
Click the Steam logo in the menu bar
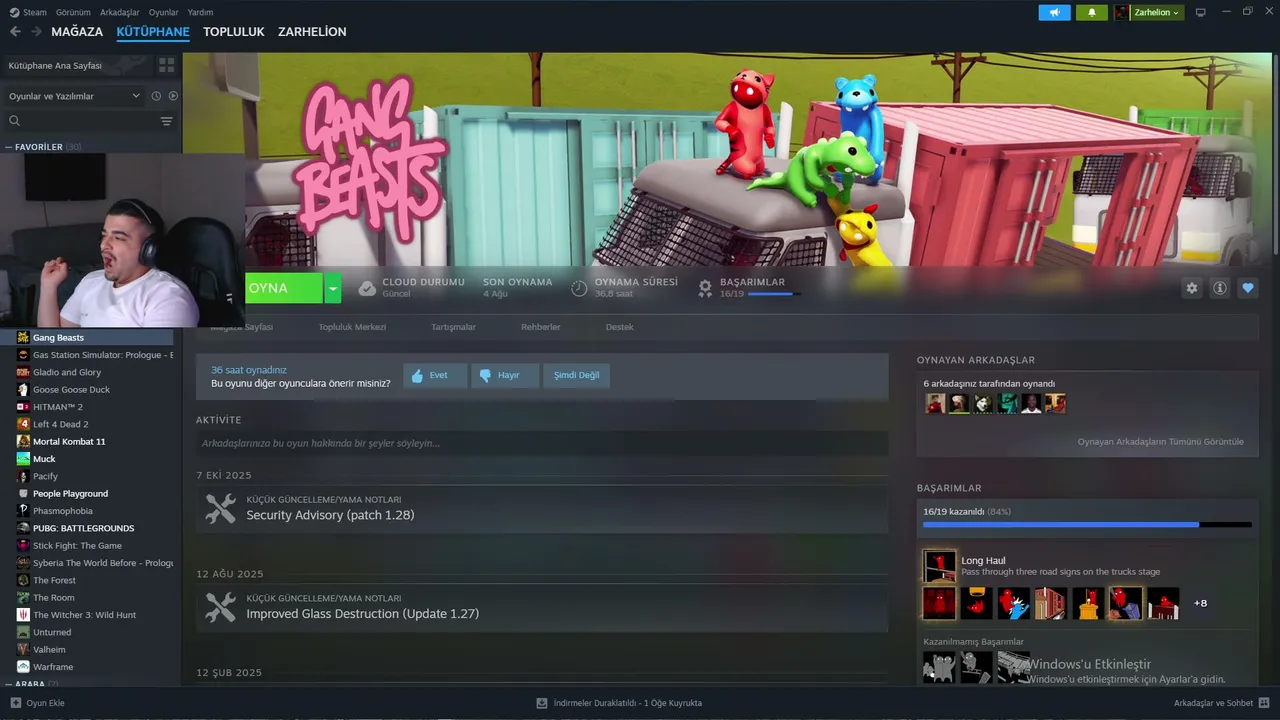(14, 12)
